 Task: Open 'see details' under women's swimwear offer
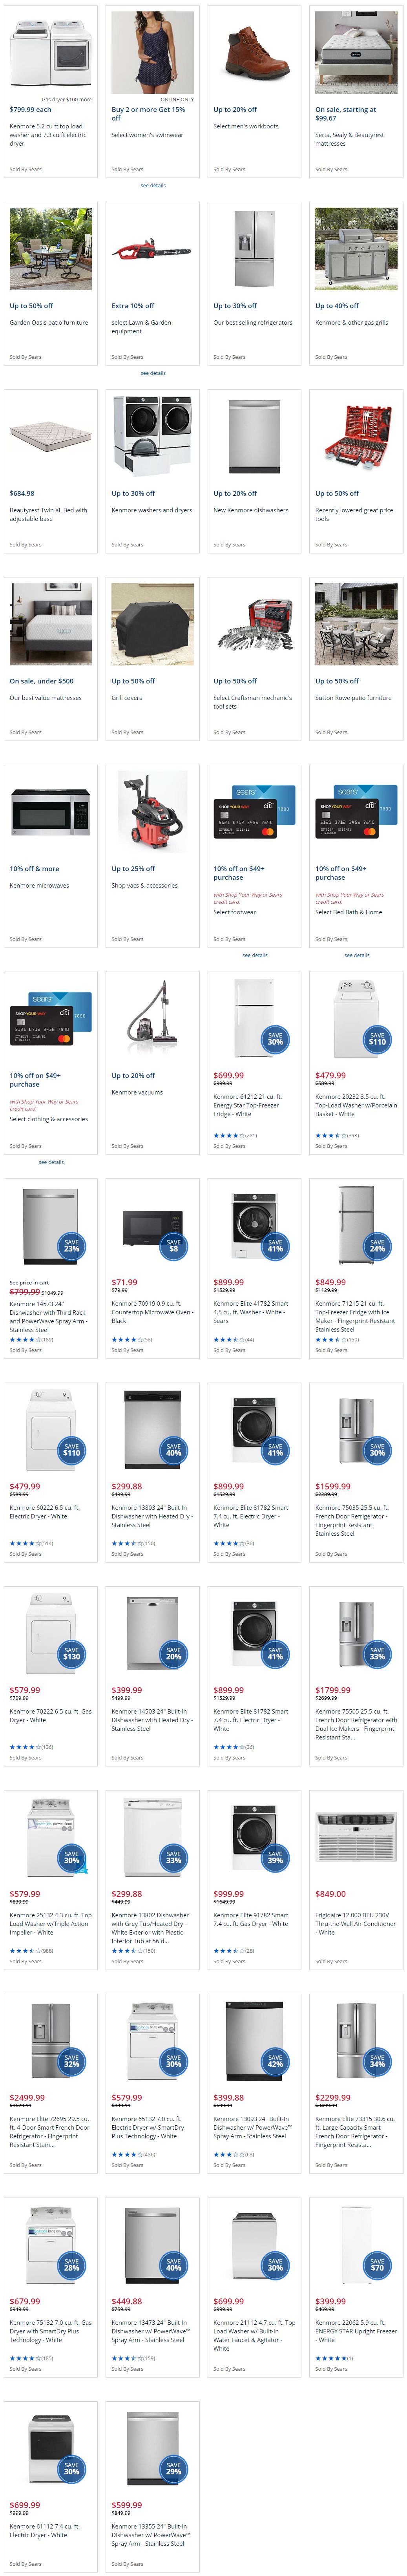pyautogui.click(x=153, y=185)
